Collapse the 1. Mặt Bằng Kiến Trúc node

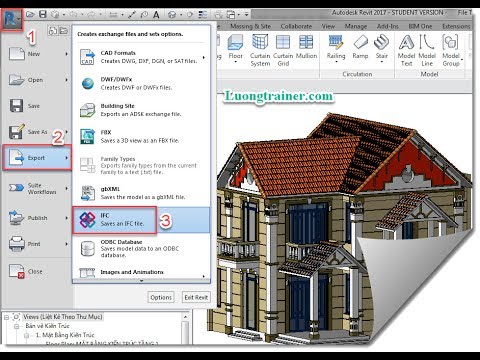pyautogui.click(x=27, y=335)
